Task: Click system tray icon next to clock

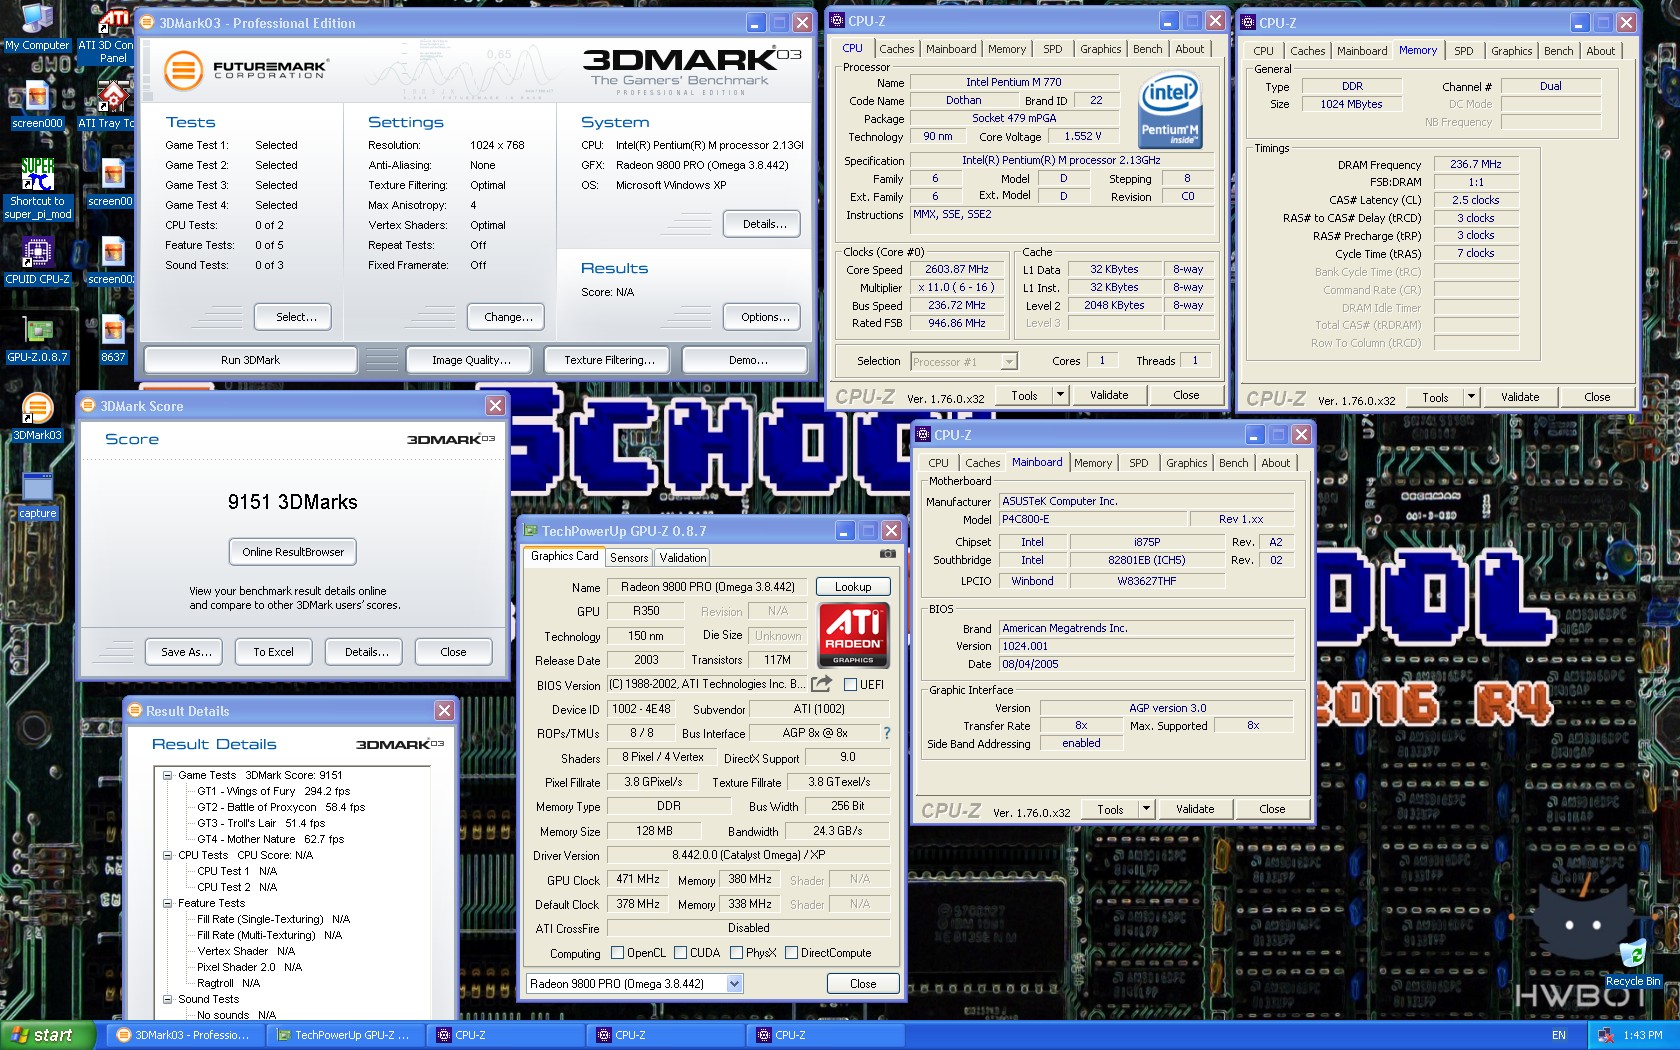Action: pos(1606,1035)
